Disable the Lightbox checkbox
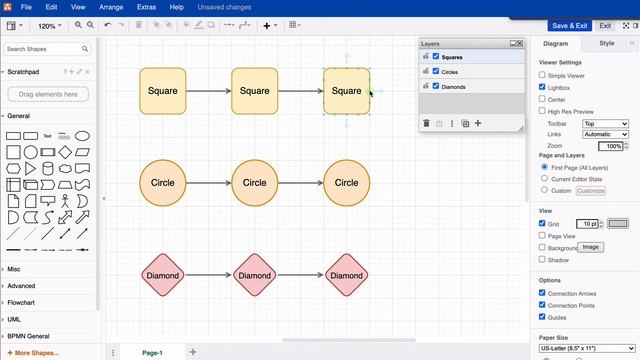This screenshot has height=360, width=640. (x=542, y=87)
